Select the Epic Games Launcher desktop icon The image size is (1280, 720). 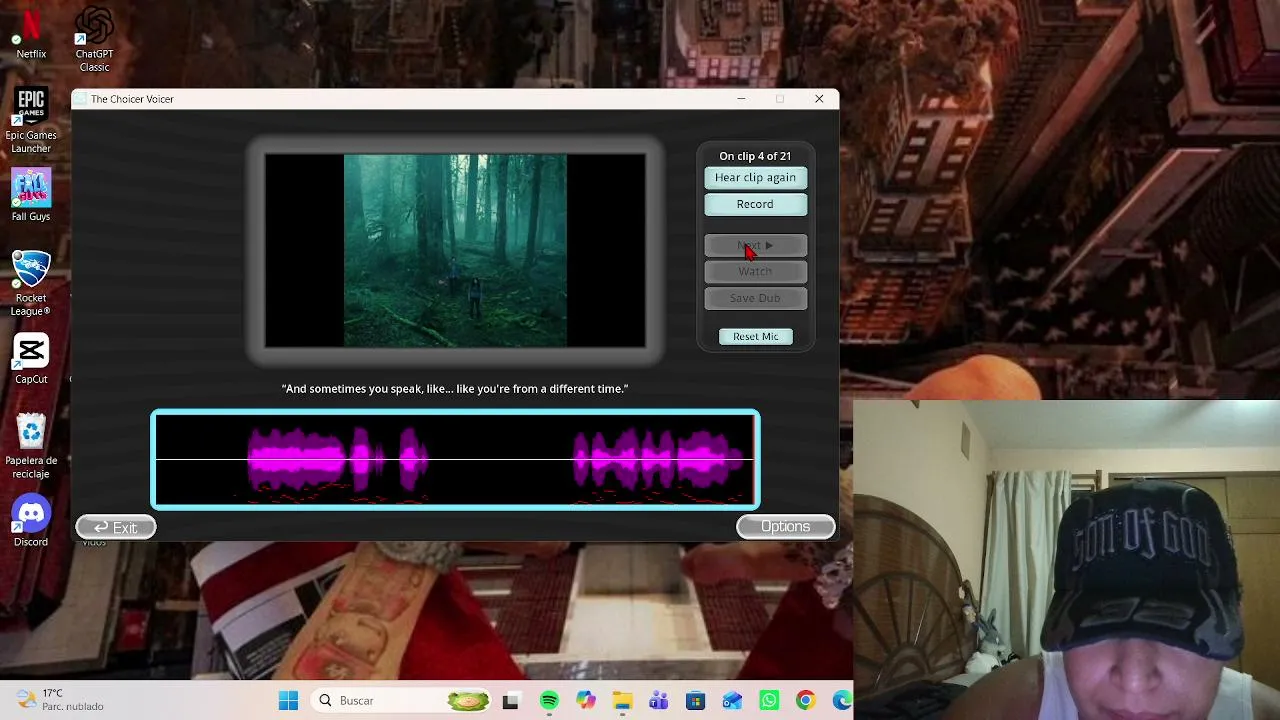pos(31,121)
